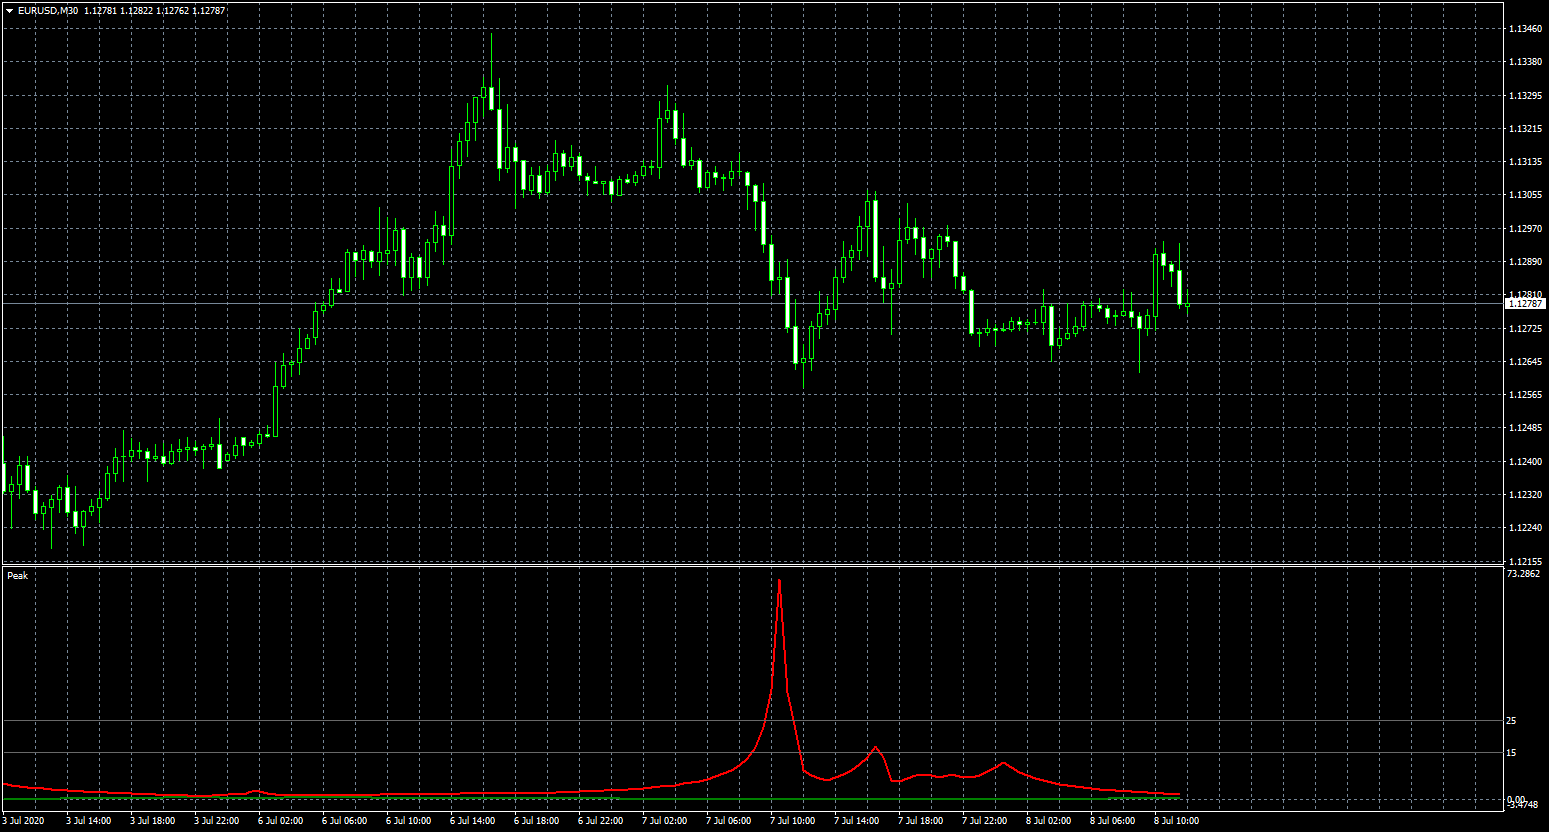The image size is (1549, 832).
Task: Click the 3 Jul 14:00 time label
Action: (x=89, y=821)
